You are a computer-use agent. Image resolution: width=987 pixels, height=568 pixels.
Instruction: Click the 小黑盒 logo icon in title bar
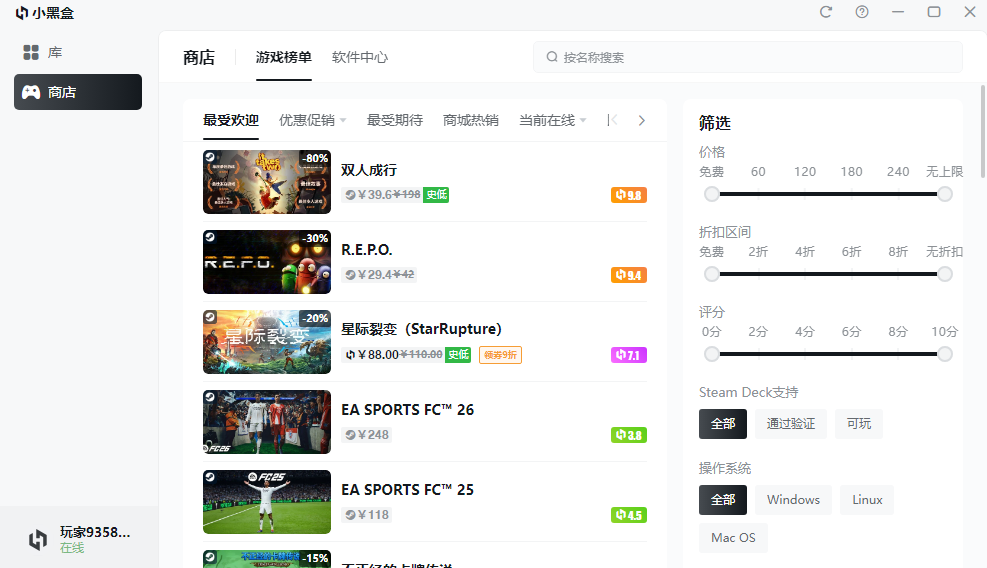[22, 13]
